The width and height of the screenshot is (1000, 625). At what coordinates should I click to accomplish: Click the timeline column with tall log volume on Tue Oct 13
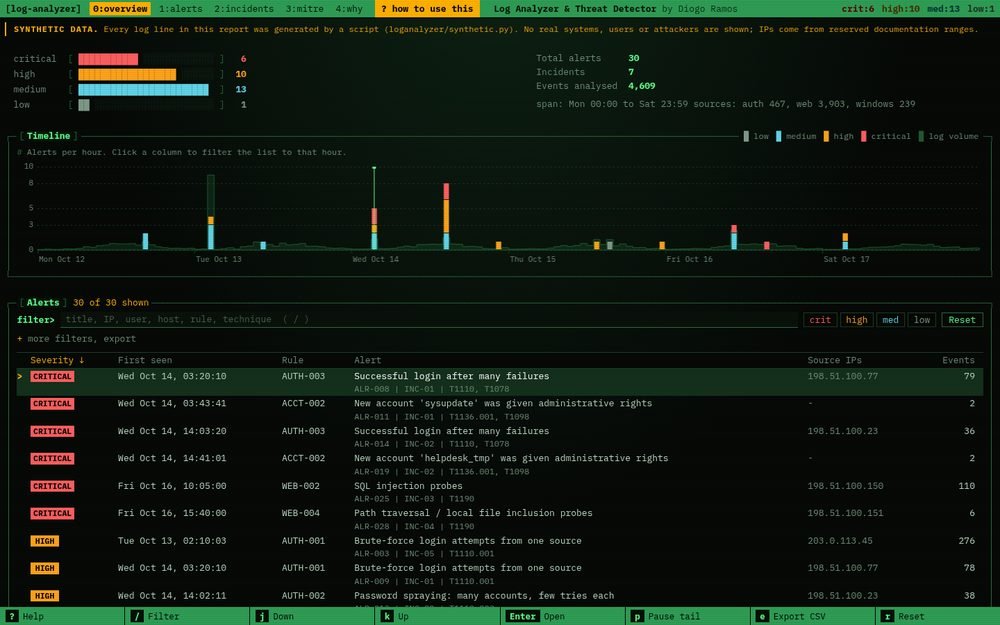(x=210, y=212)
